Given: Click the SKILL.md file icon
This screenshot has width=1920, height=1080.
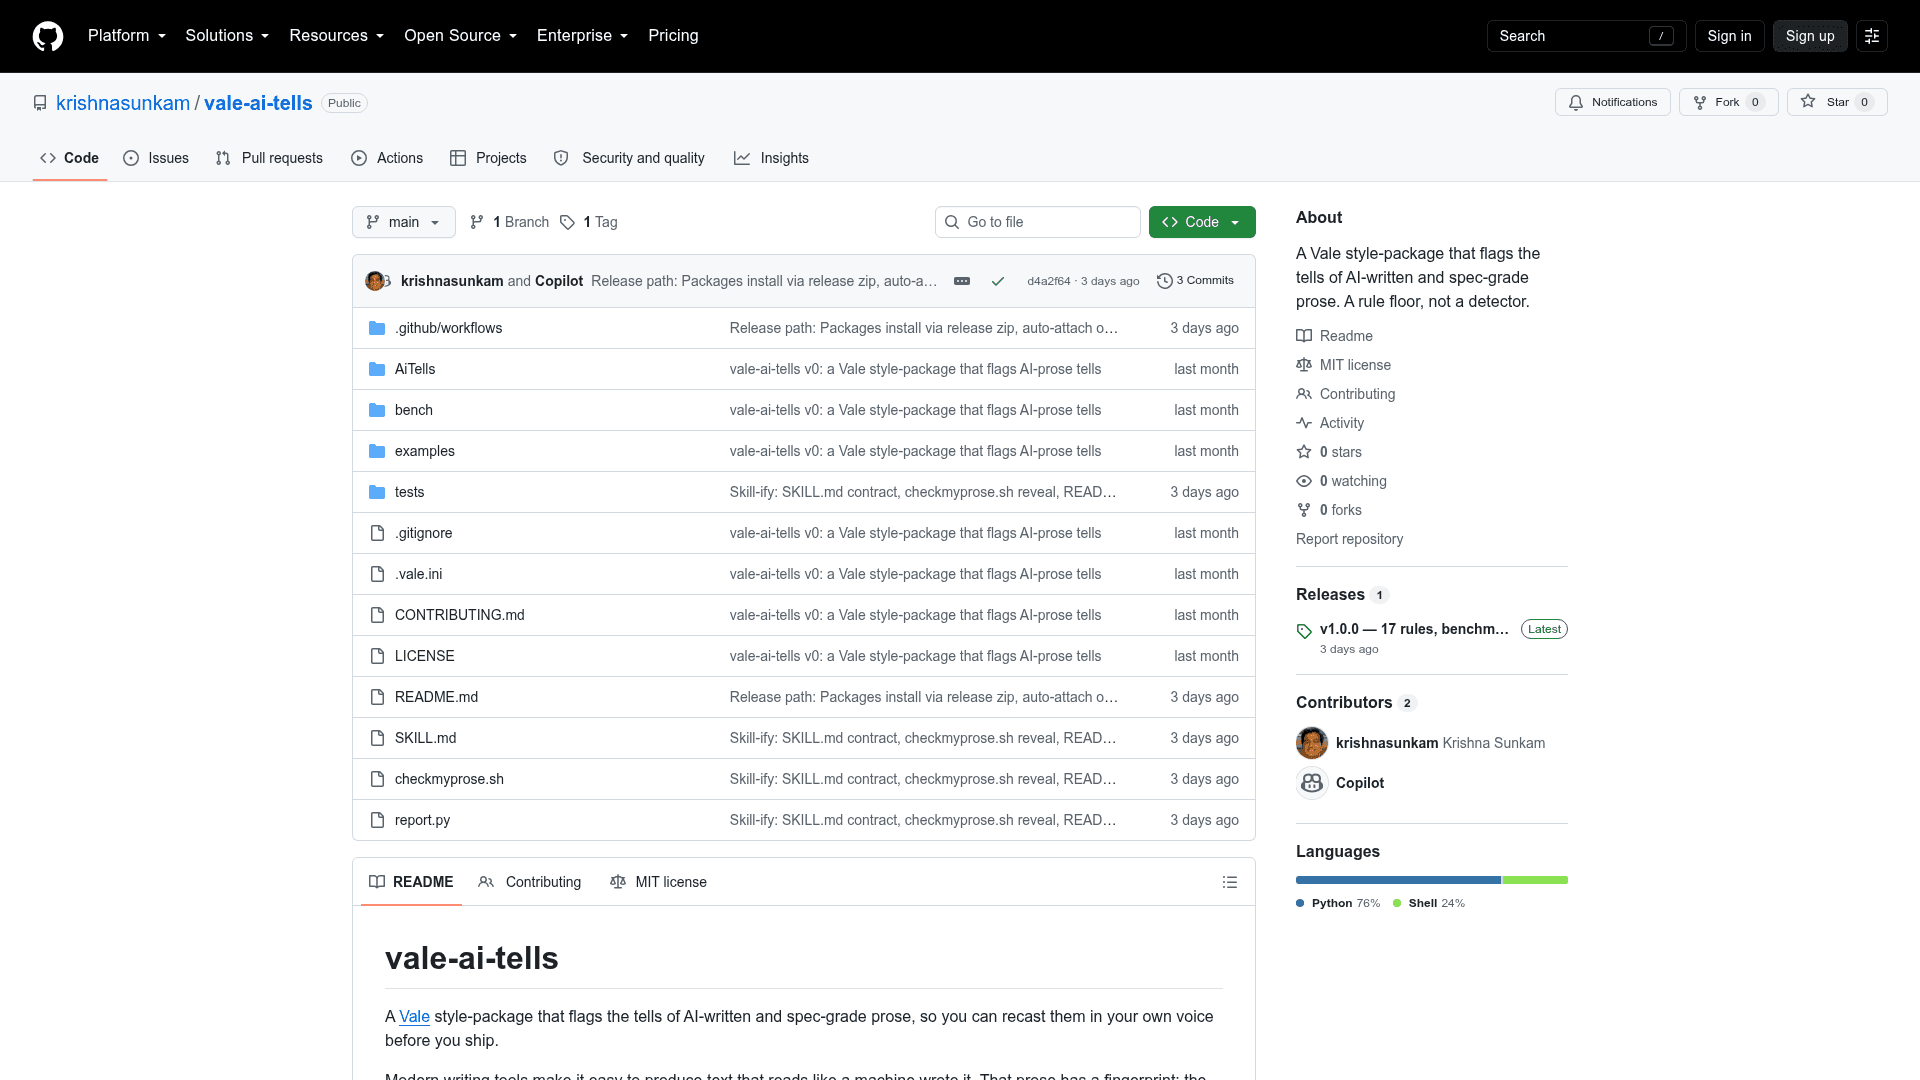Looking at the screenshot, I should click(377, 738).
